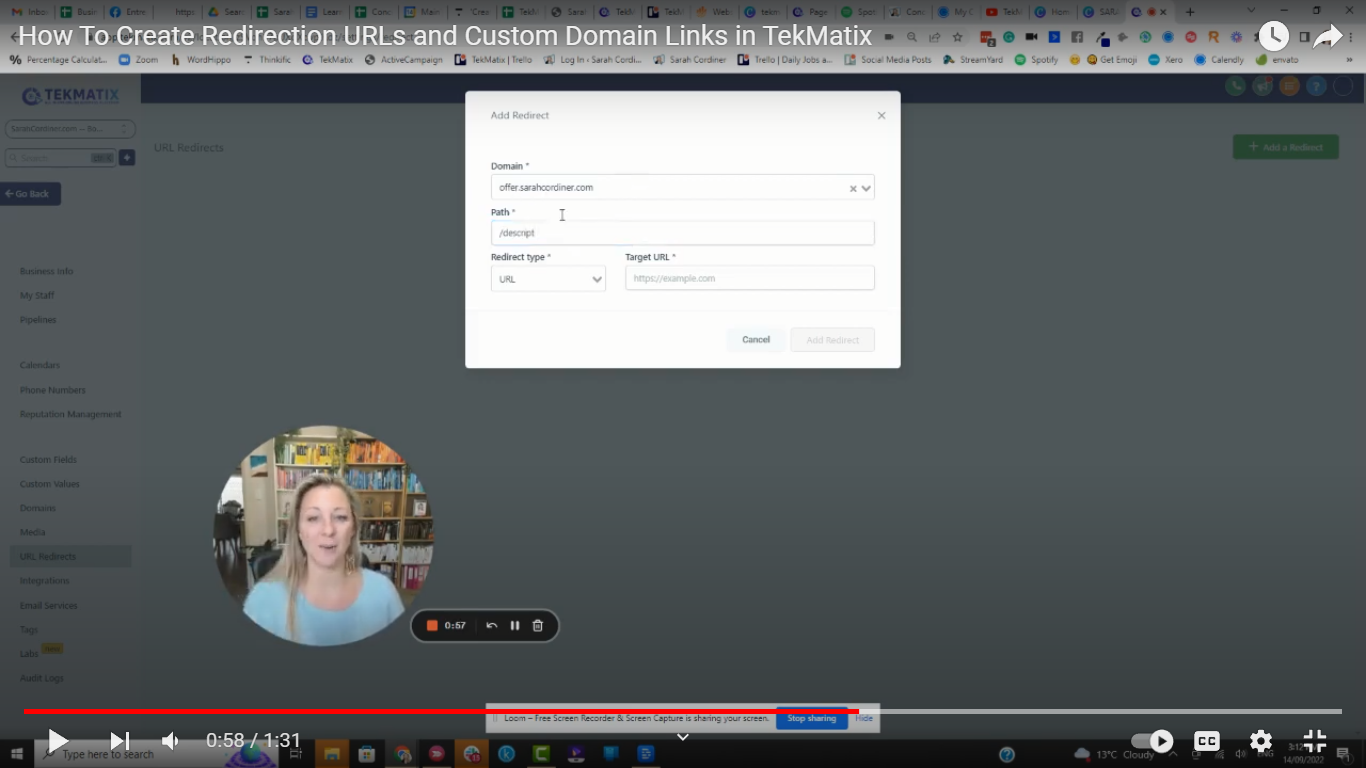Open the video title link
The height and width of the screenshot is (768, 1366).
(x=445, y=37)
